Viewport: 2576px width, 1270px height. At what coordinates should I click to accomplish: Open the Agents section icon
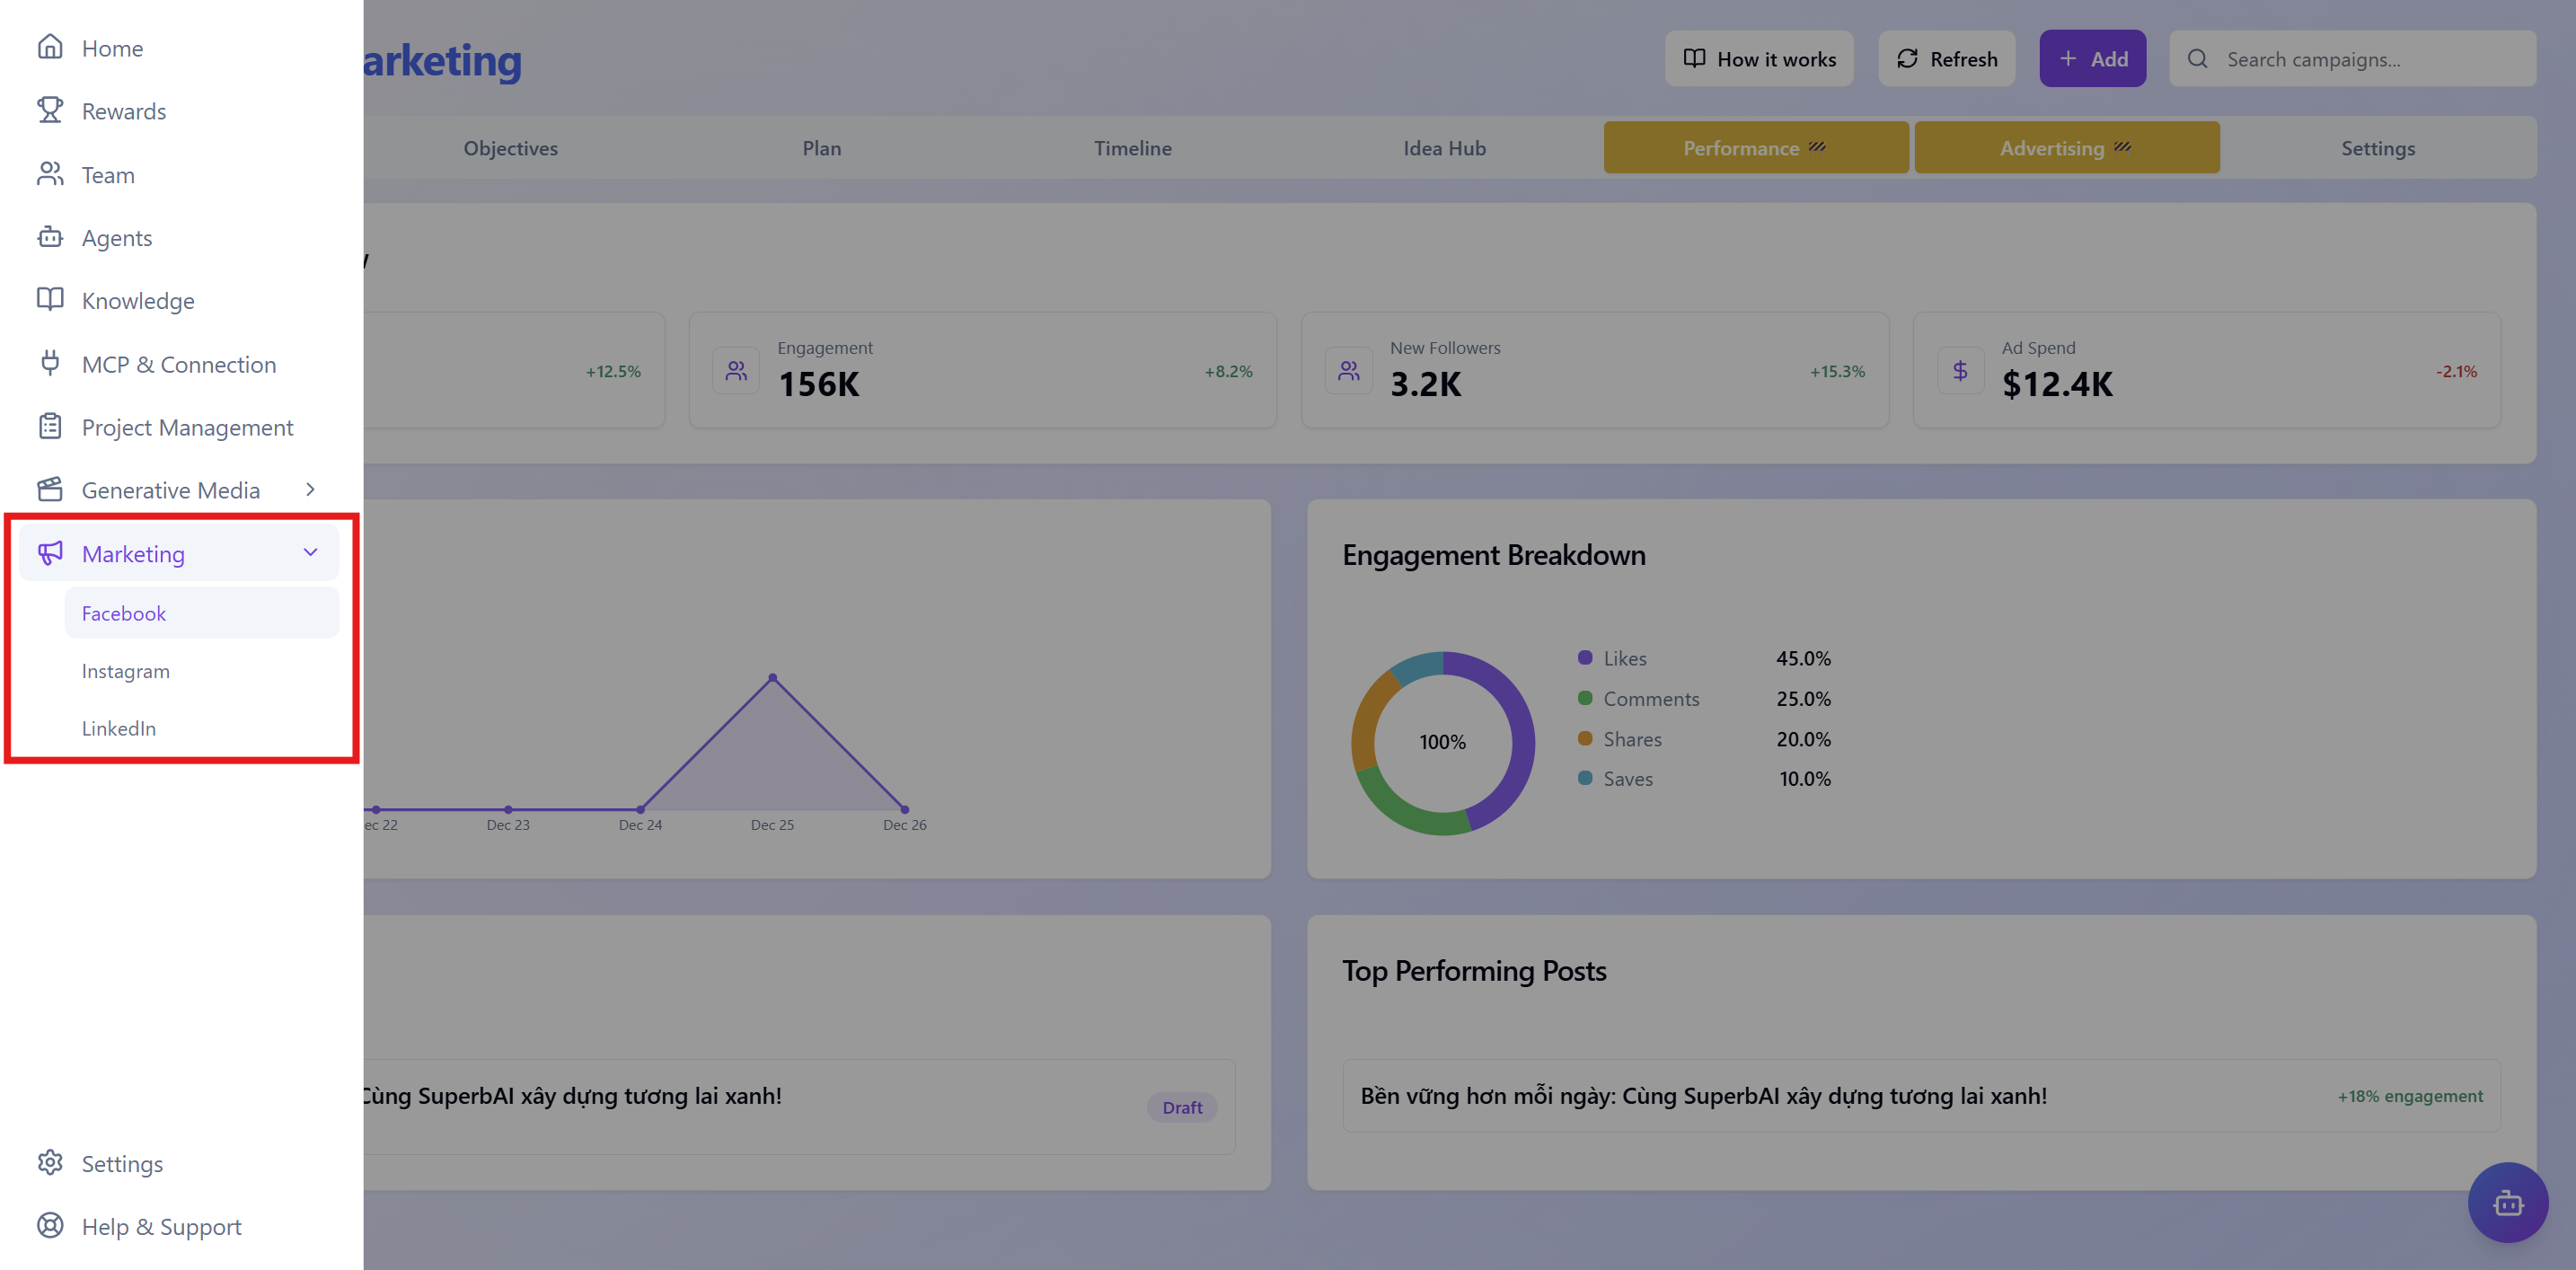[x=51, y=237]
